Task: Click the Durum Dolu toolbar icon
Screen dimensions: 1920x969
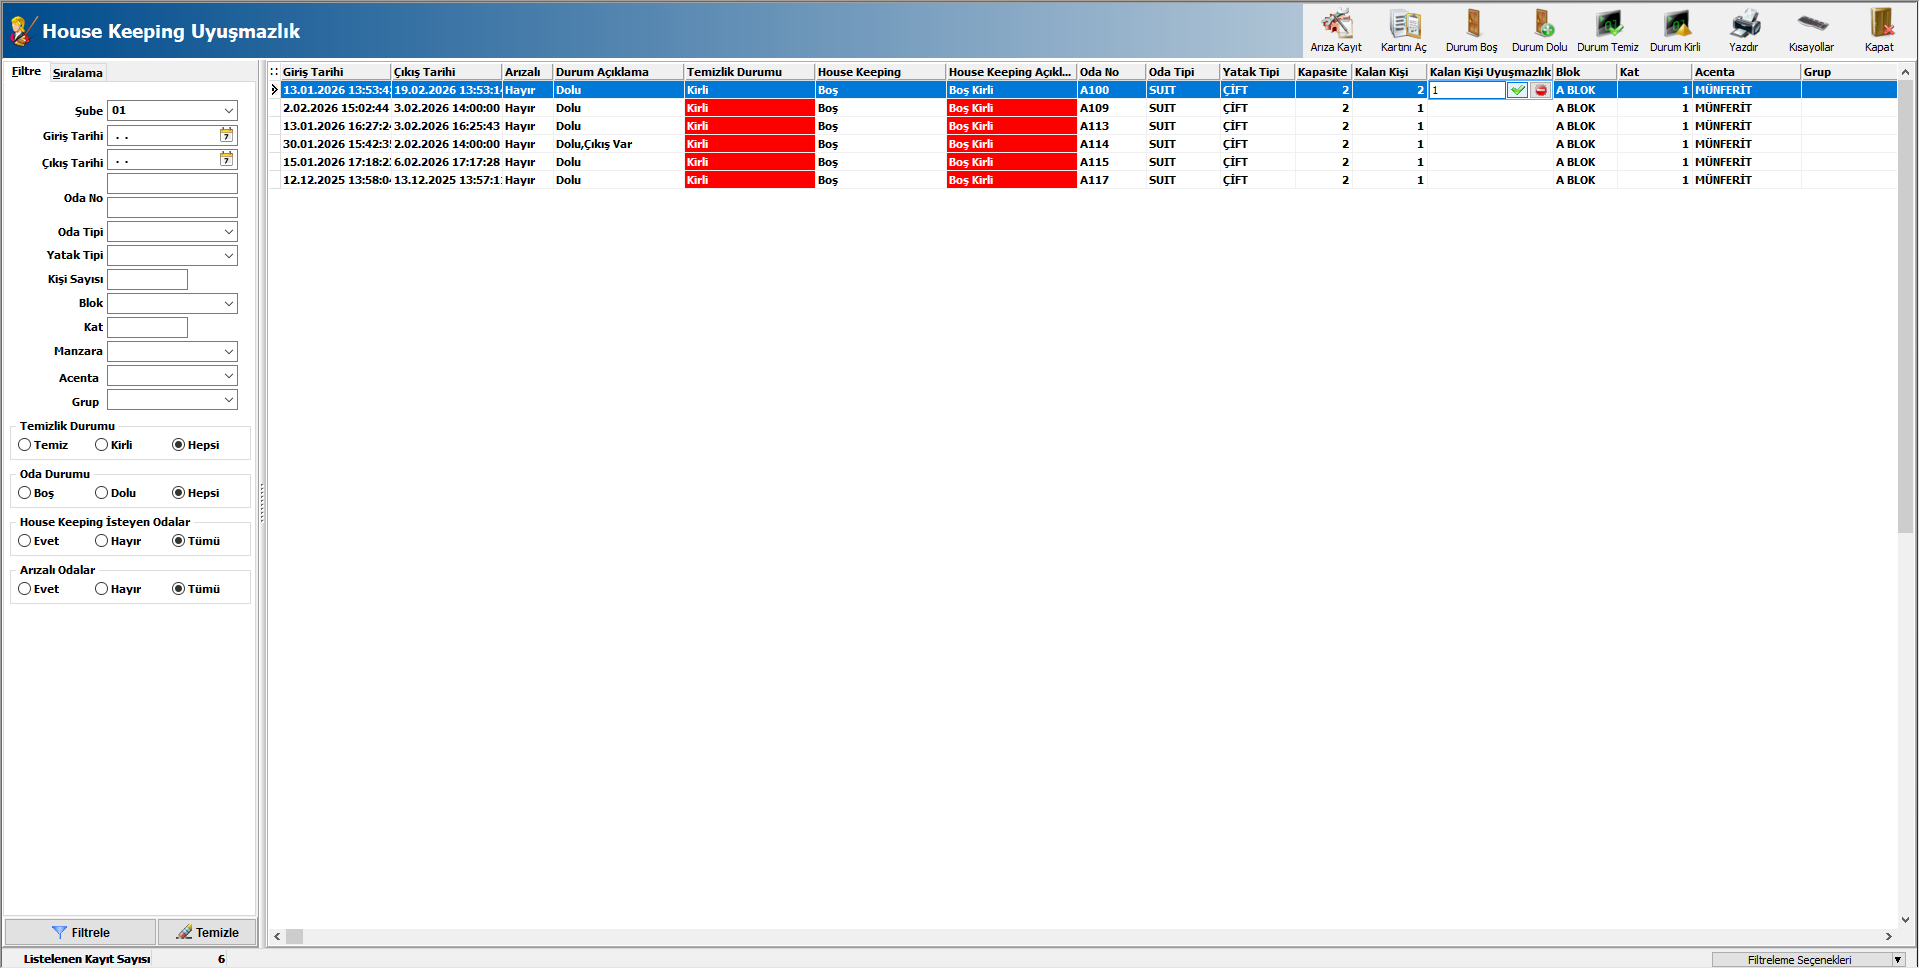Action: [x=1540, y=29]
